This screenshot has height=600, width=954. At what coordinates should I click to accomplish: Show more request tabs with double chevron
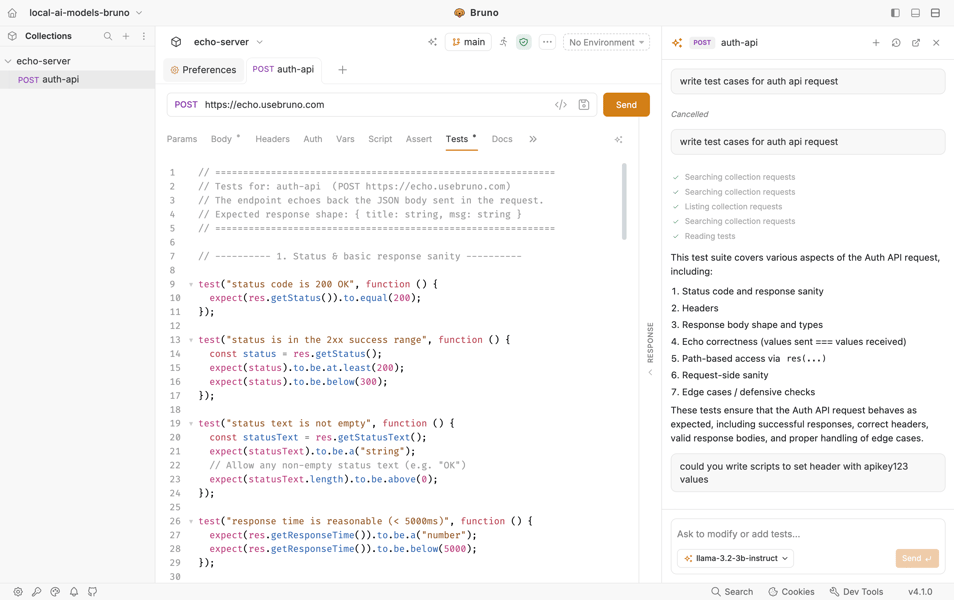tap(533, 139)
